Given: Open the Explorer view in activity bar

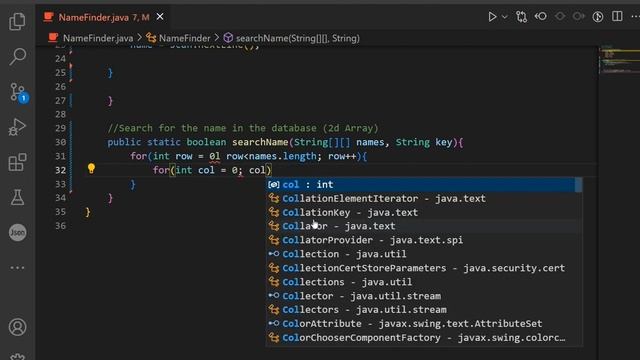Looking at the screenshot, I should tap(17, 21).
